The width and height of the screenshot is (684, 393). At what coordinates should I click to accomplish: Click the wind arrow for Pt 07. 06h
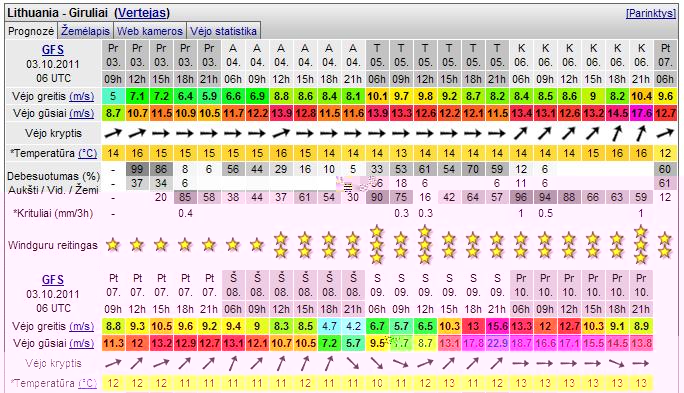click(x=665, y=133)
